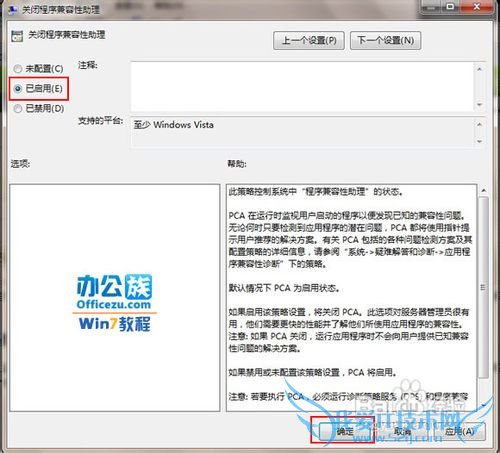This screenshot has height=453, width=500.
Task: Click the policy setting icon beside heading
Action: [x=17, y=36]
